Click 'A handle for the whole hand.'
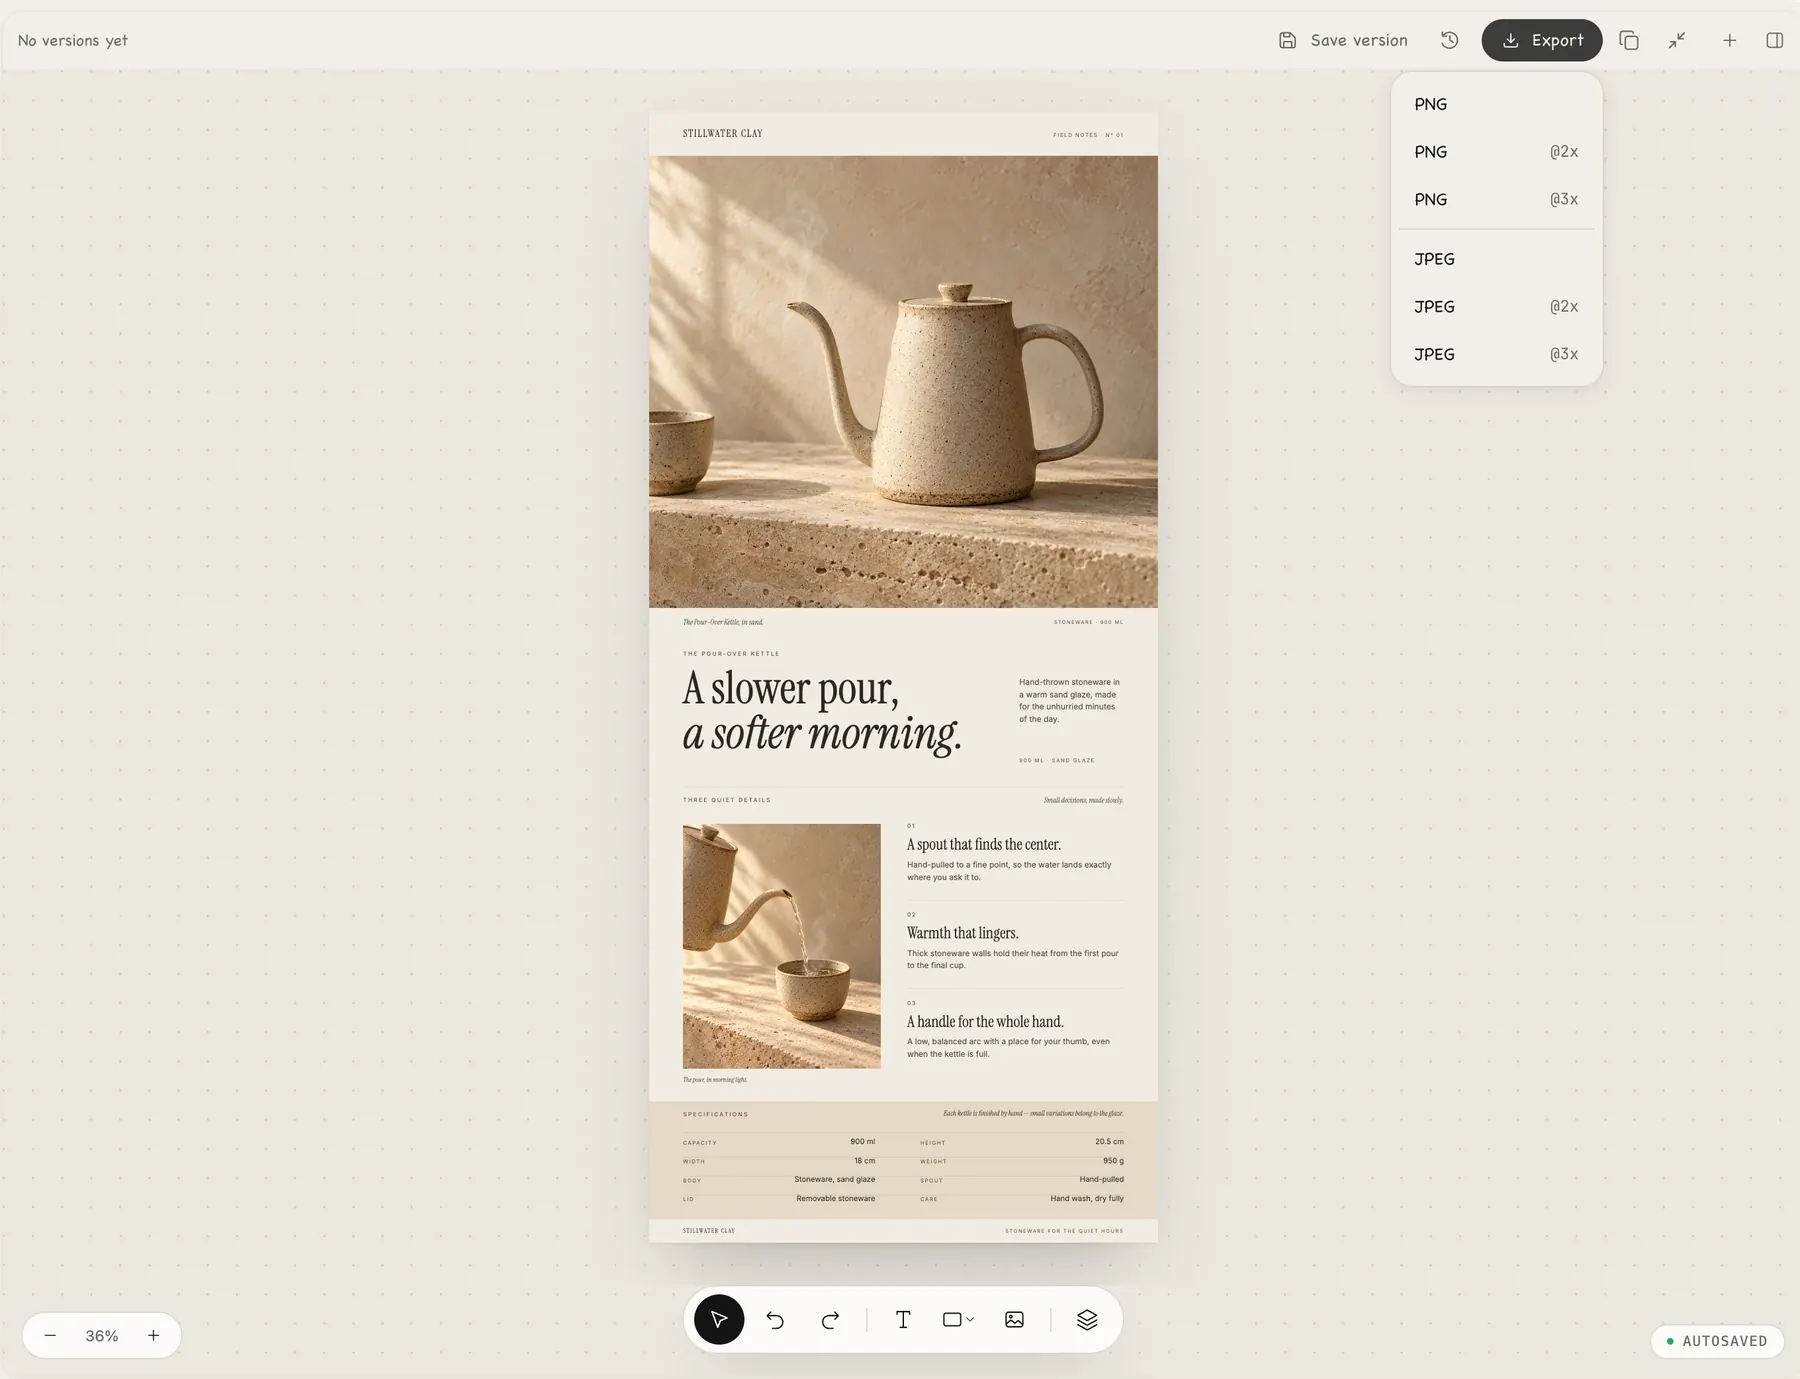The height and width of the screenshot is (1379, 1800). point(985,1022)
